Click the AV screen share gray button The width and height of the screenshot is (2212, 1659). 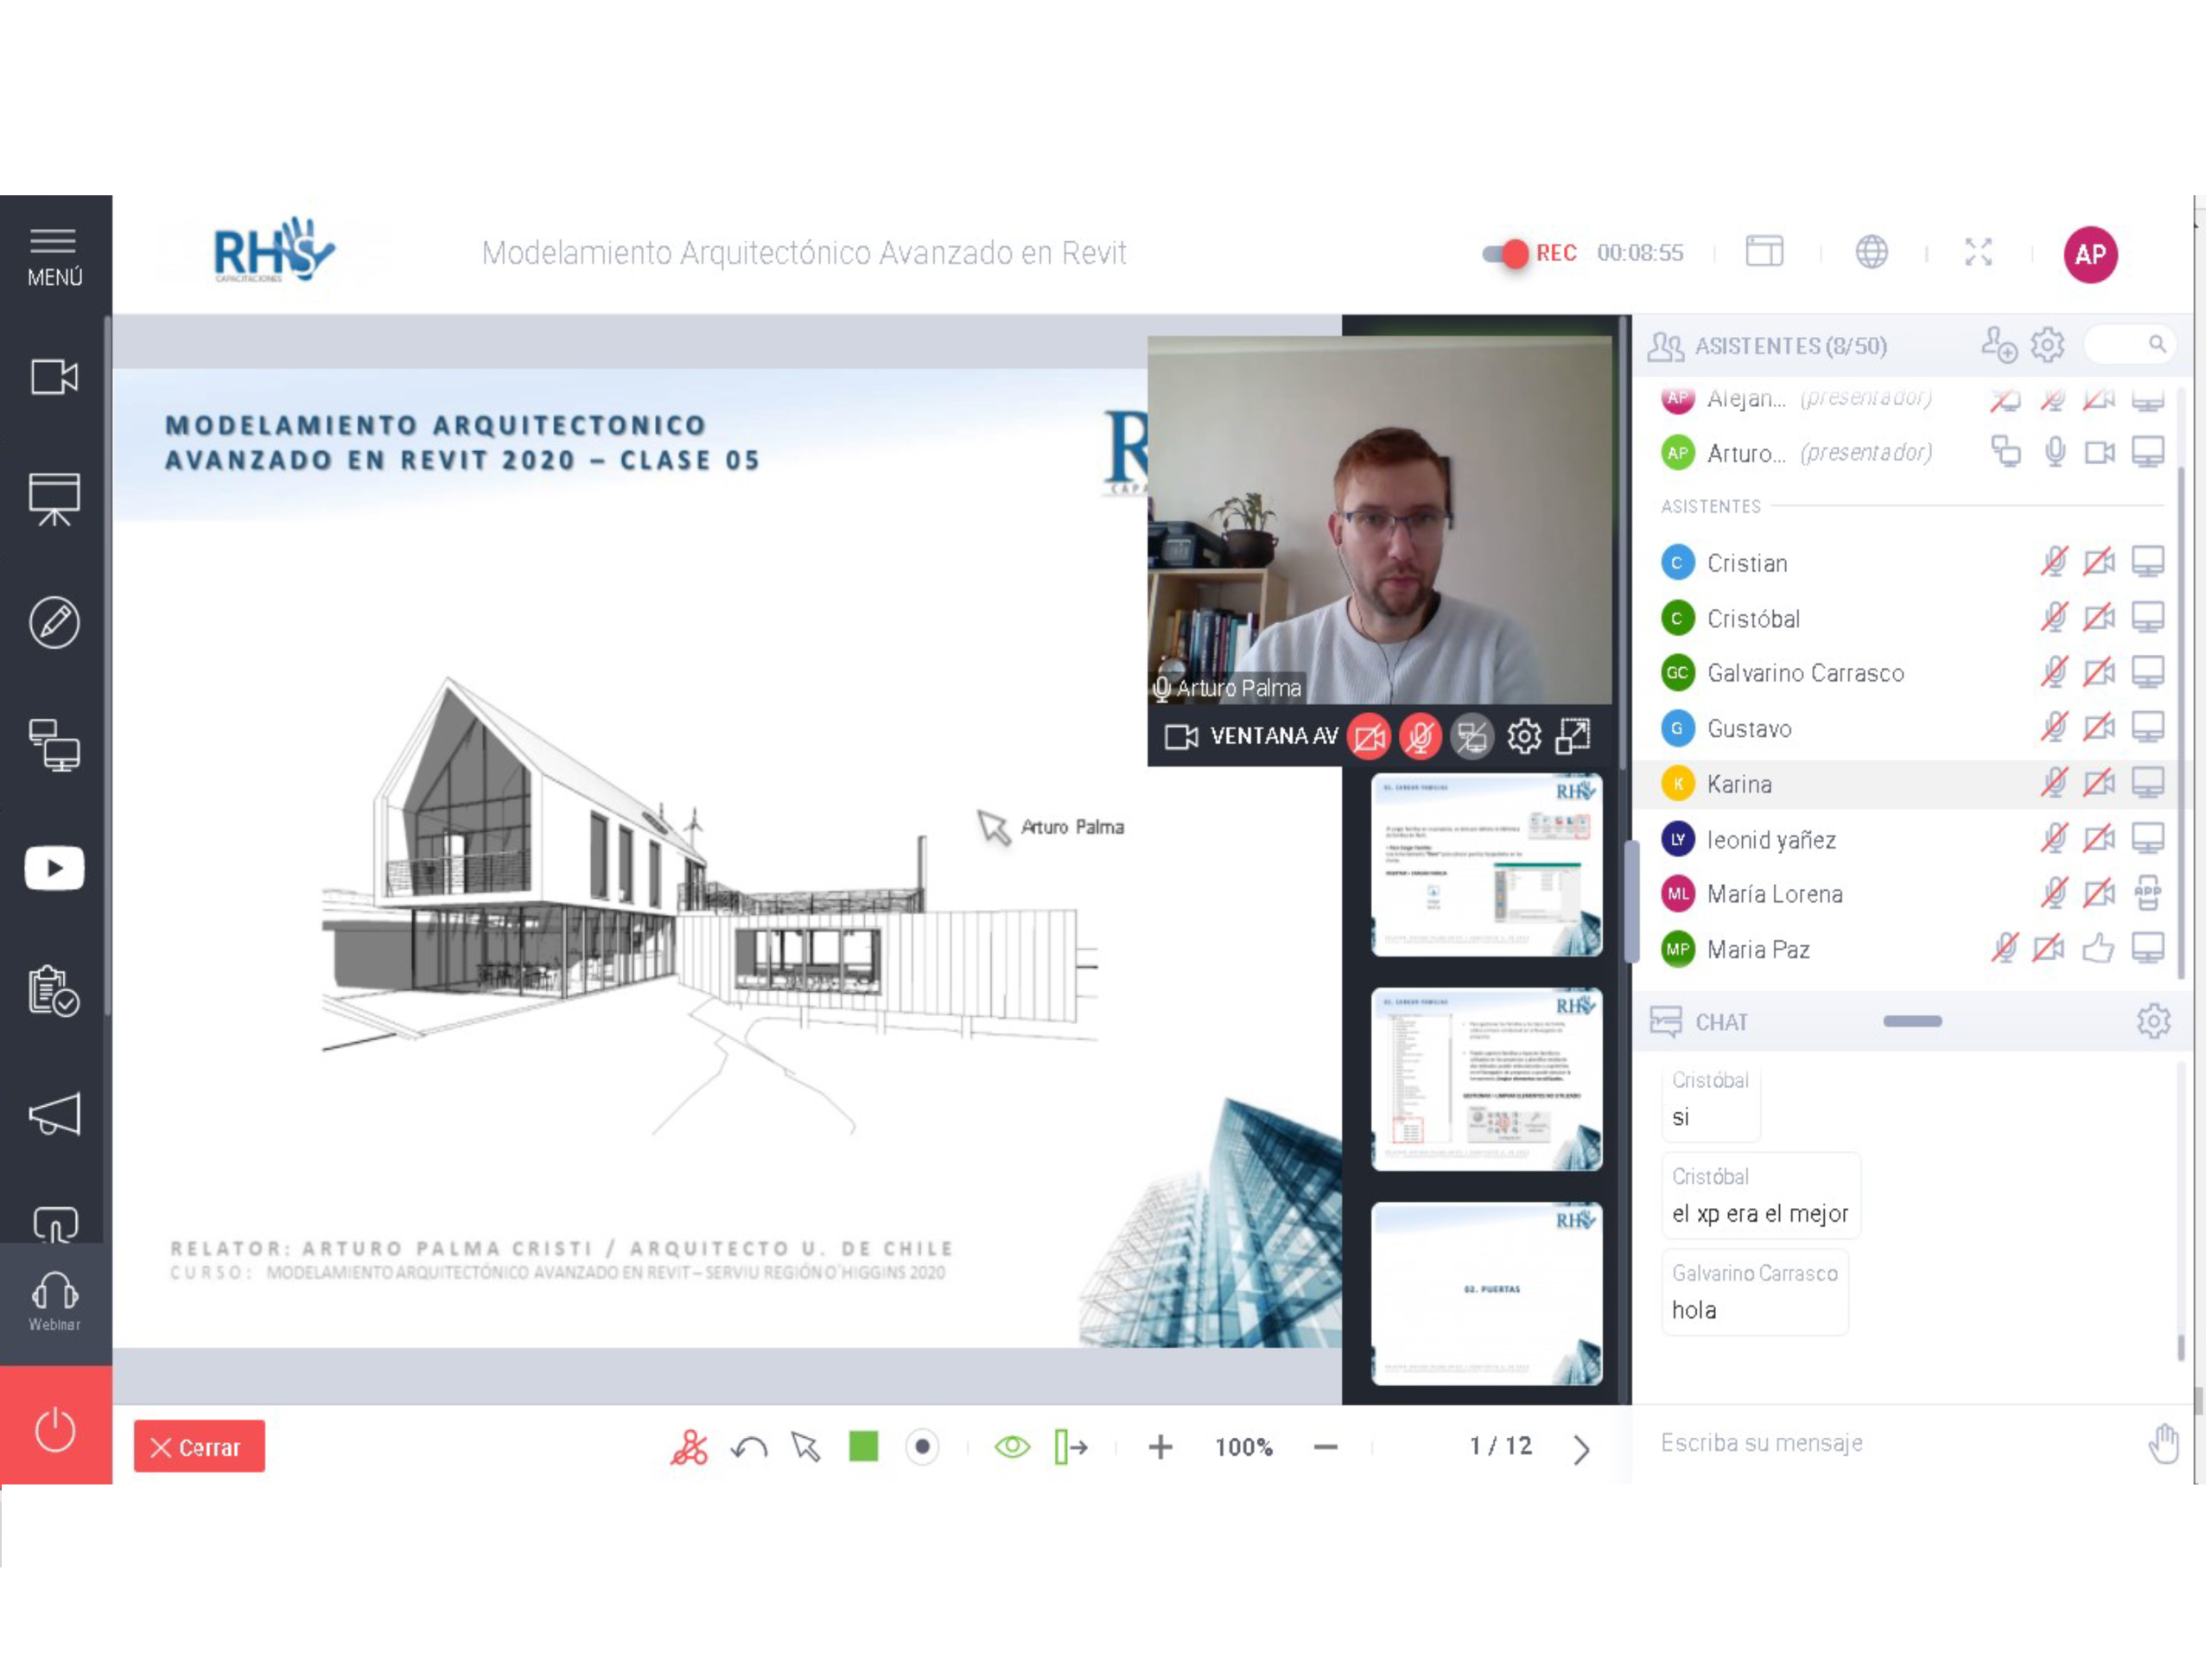point(1472,738)
